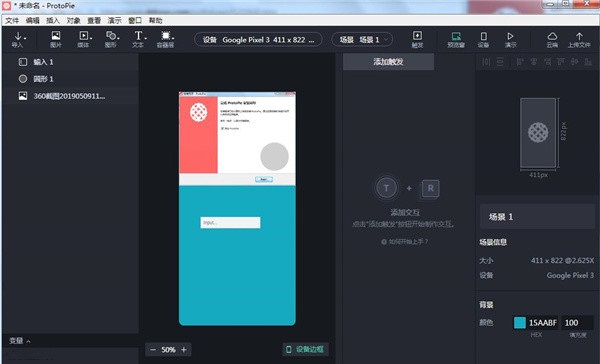Open the 预览窗 preview window
The height and width of the screenshot is (364, 600).
point(456,39)
